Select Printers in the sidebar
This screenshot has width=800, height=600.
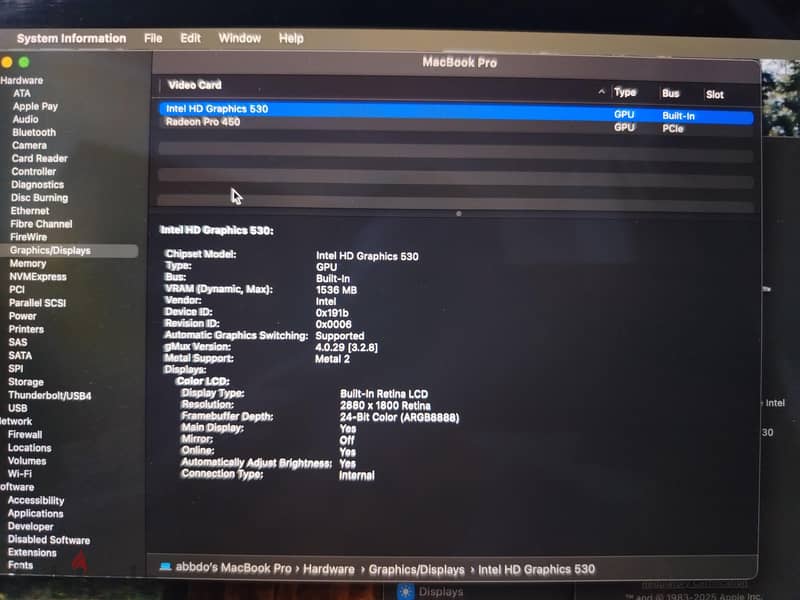pyautogui.click(x=26, y=329)
